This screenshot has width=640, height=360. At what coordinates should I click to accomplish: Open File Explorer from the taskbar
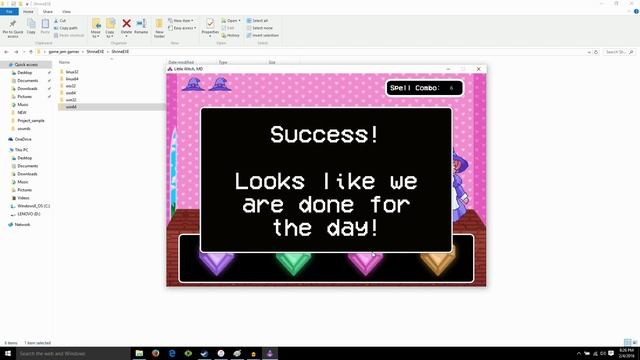pos(139,353)
